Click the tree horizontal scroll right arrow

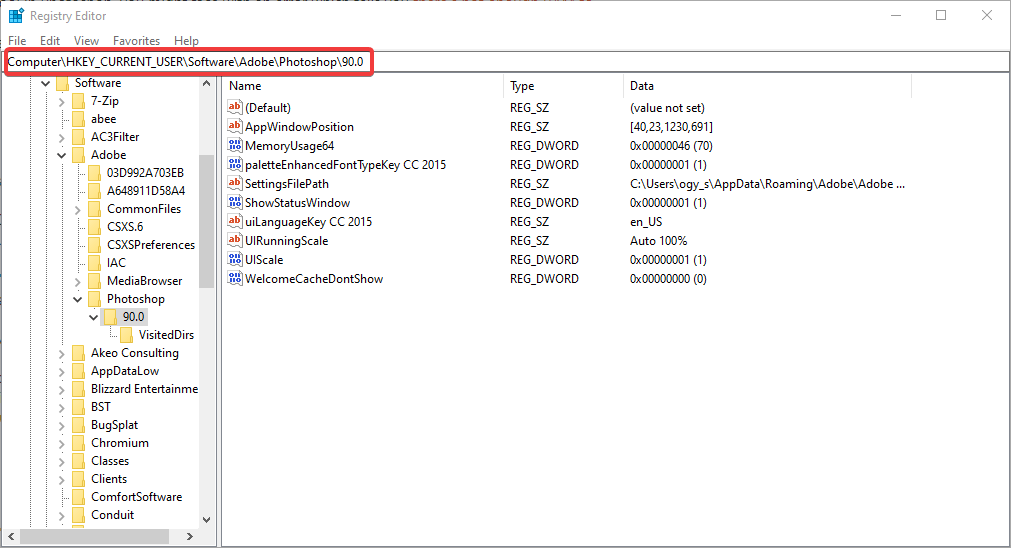point(190,536)
